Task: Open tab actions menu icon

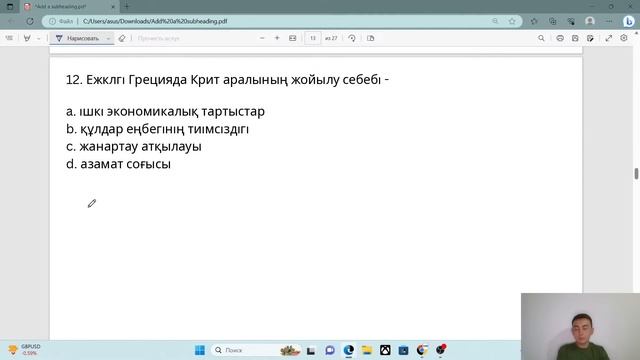Action: pos(10,7)
